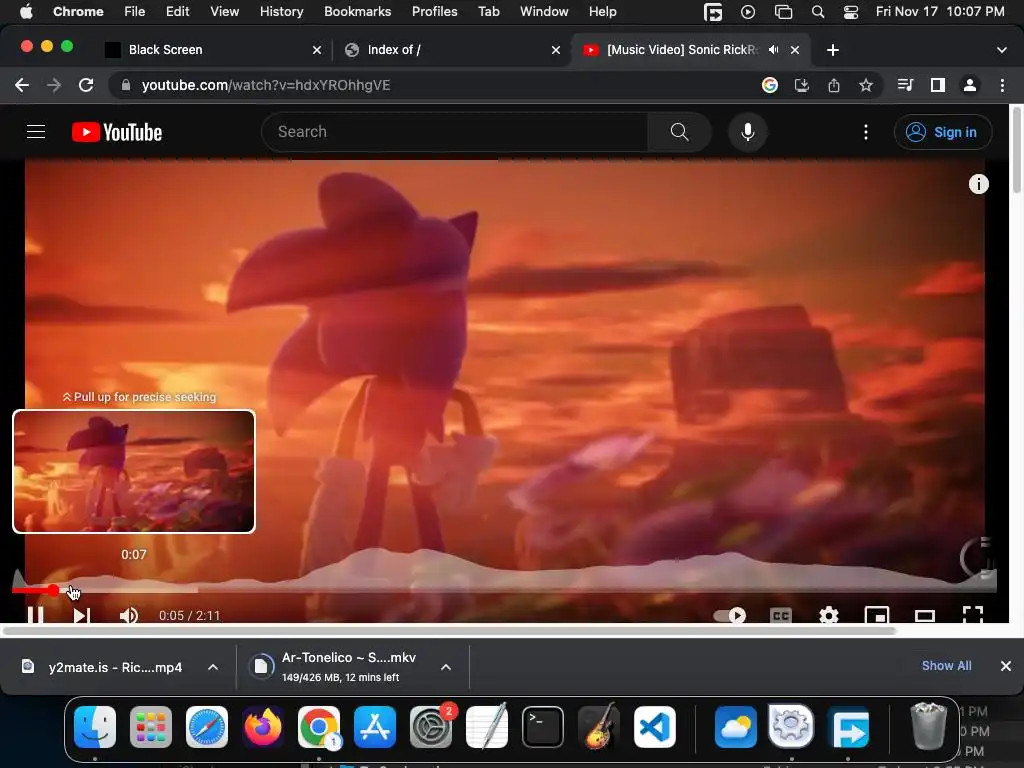The width and height of the screenshot is (1024, 768).
Task: Skip to the next video
Action: (x=82, y=615)
